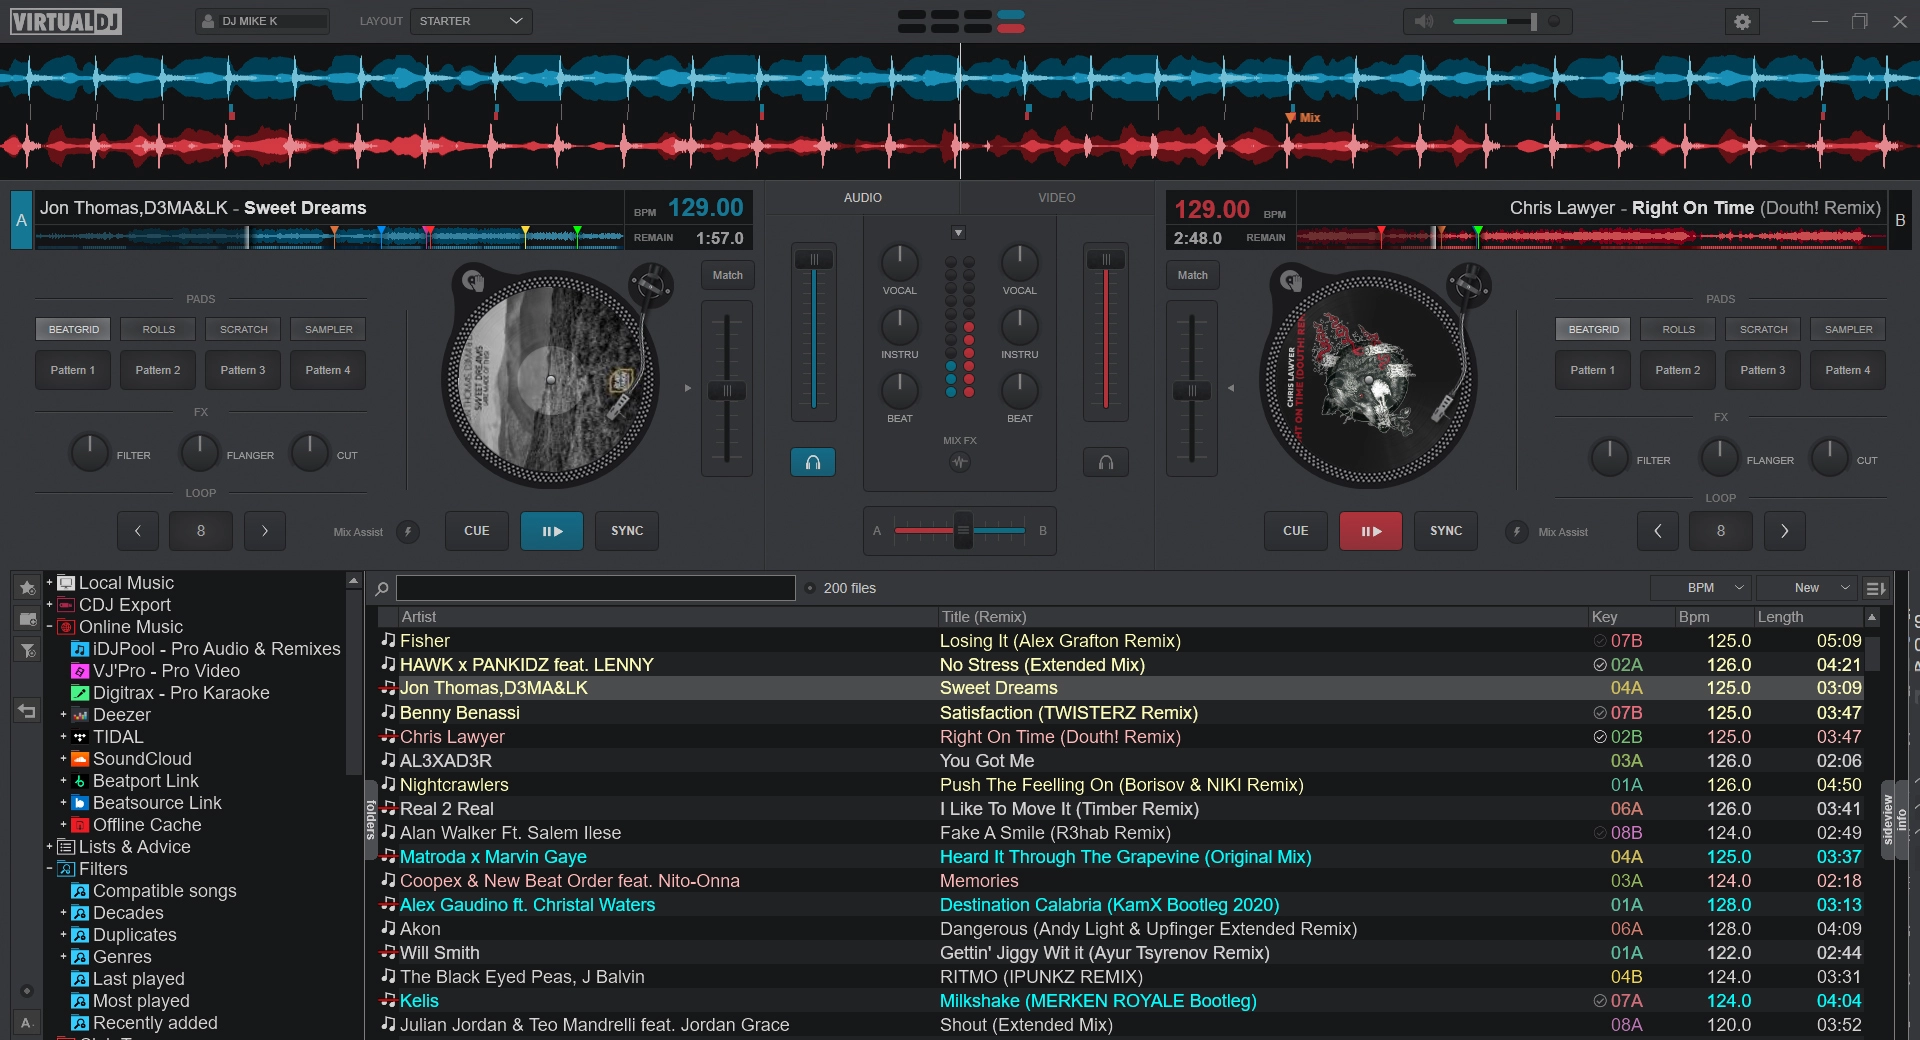Select the Folders icon in the left sidebar
Image resolution: width=1920 pixels, height=1040 pixels.
27,620
